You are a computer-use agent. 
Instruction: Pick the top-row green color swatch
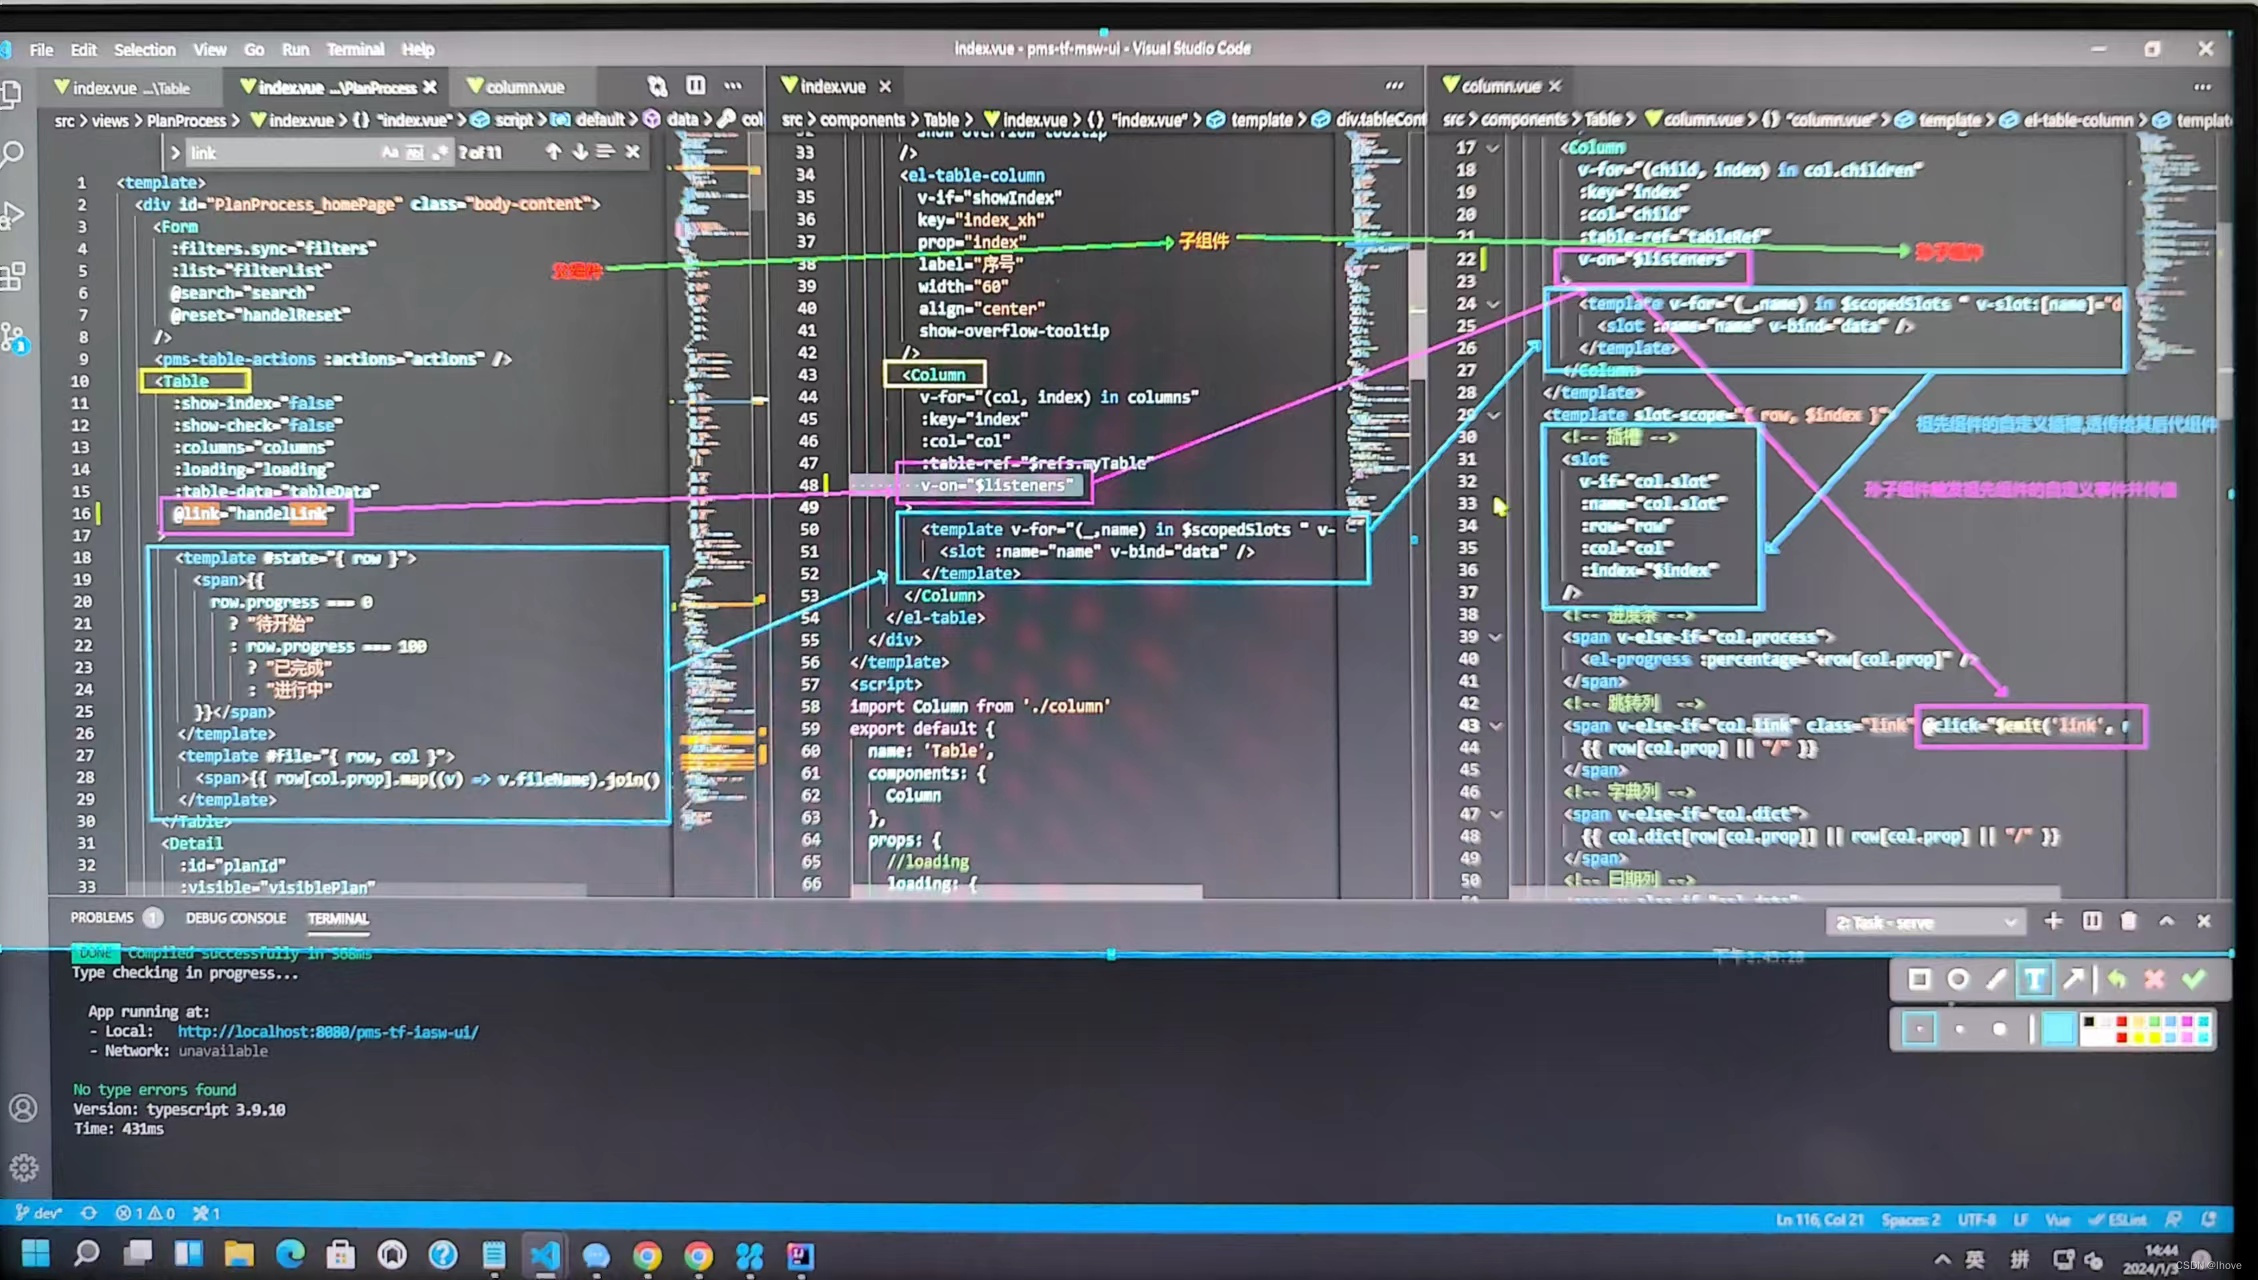point(2154,1021)
